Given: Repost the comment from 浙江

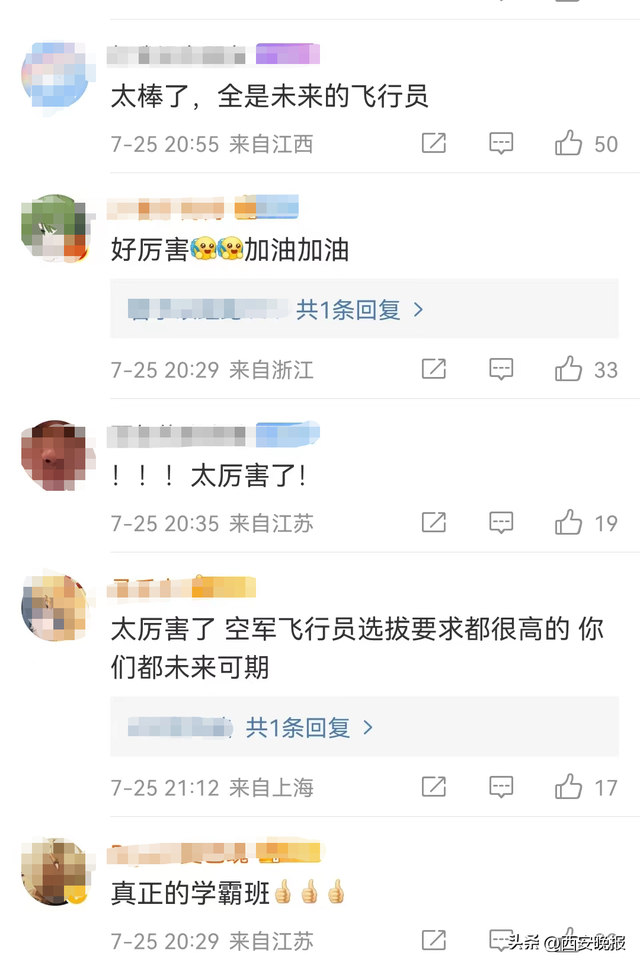Looking at the screenshot, I should [x=434, y=369].
